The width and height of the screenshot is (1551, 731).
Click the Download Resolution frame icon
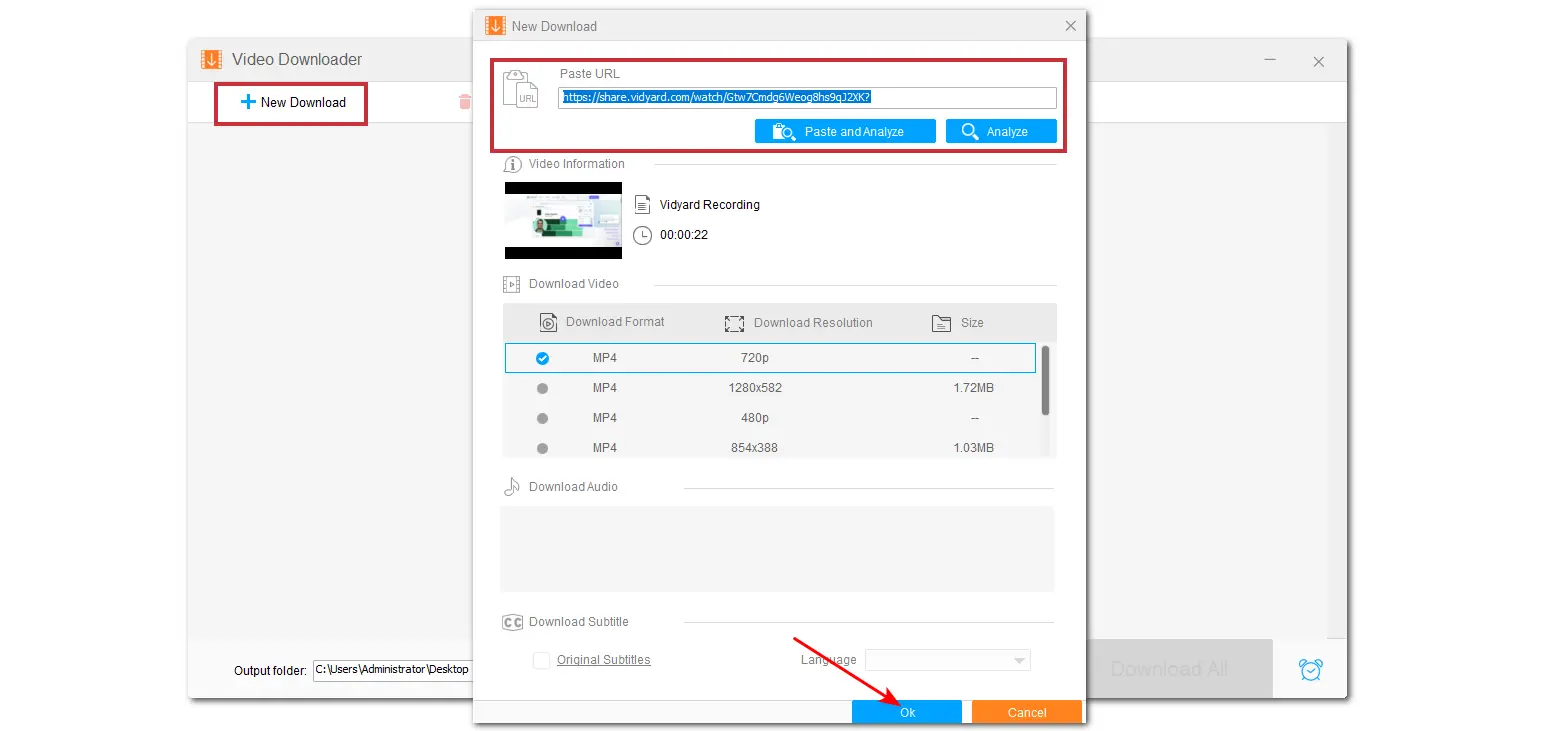pos(735,323)
